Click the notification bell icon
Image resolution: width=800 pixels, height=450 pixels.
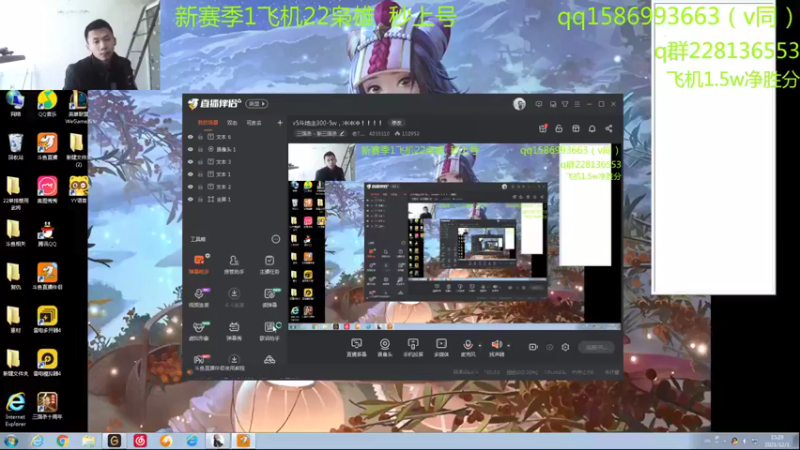click(x=592, y=129)
